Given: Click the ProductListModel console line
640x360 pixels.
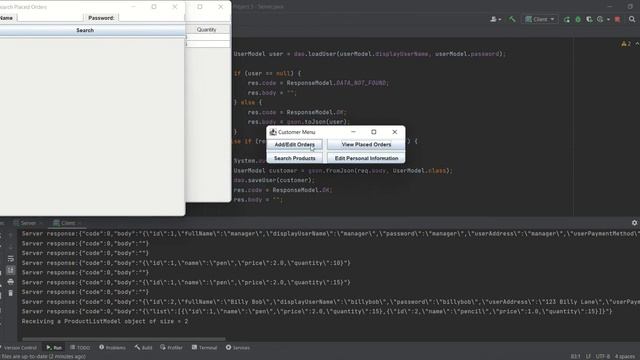Looking at the screenshot, I should [x=105, y=321].
